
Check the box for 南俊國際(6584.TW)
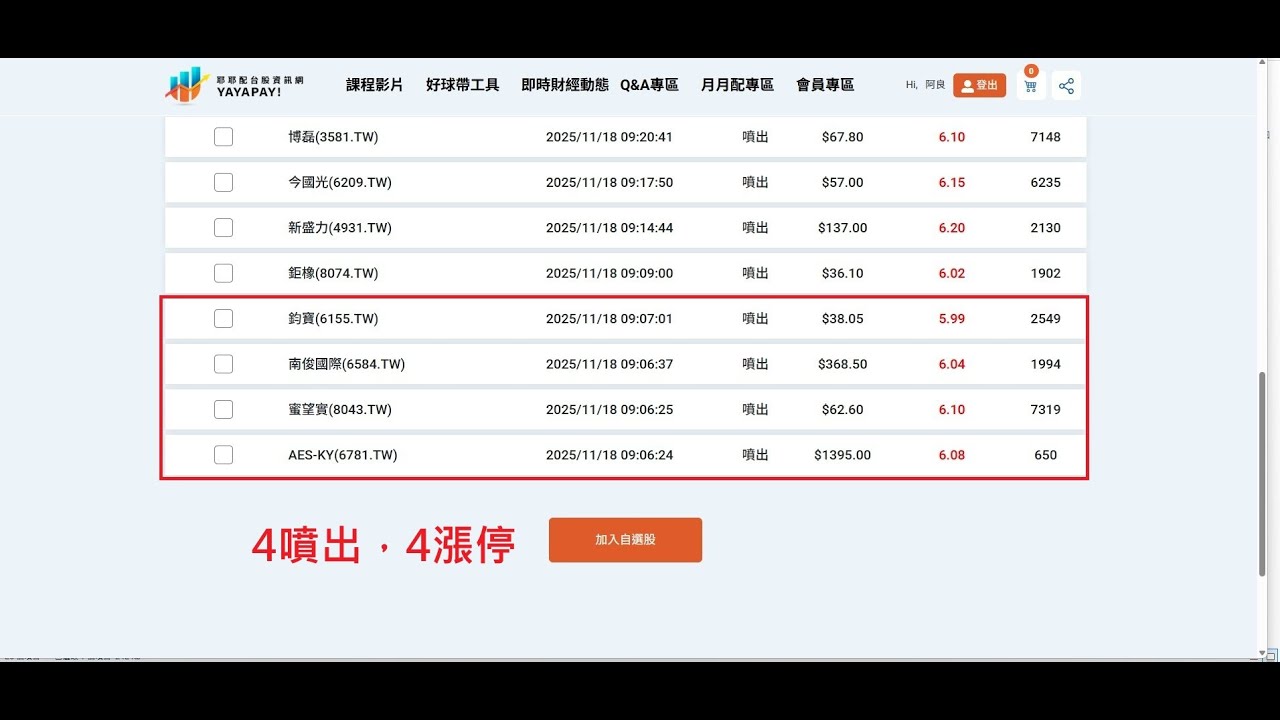tap(223, 364)
